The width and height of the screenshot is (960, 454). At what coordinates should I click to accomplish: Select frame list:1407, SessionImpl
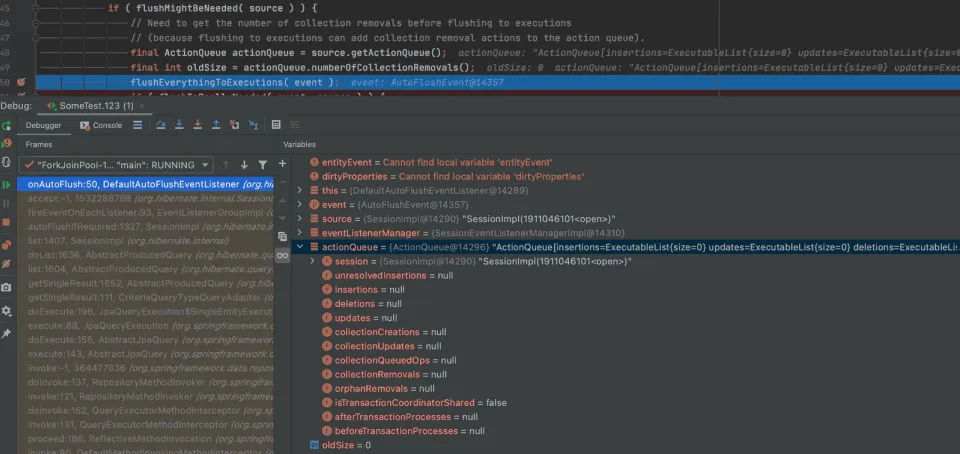[146, 241]
